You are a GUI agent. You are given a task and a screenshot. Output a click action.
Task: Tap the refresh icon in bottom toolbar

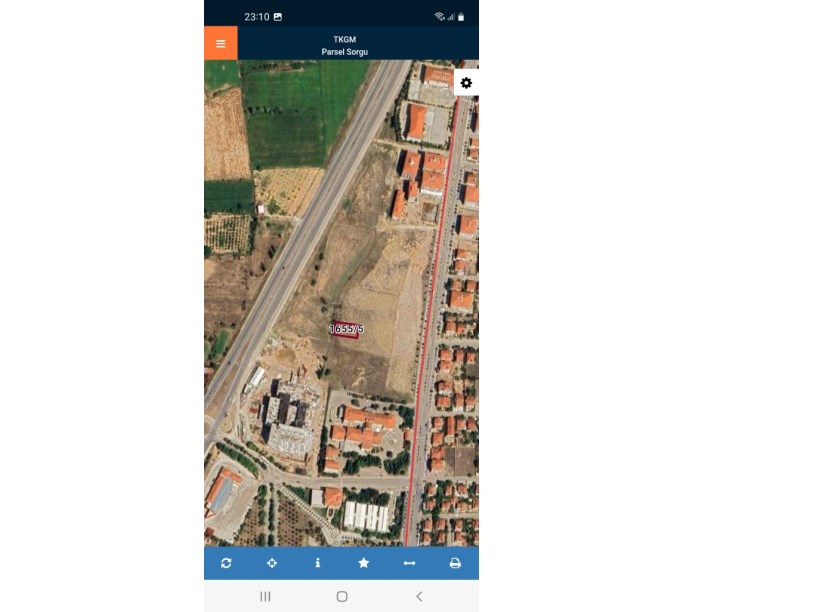[226, 563]
